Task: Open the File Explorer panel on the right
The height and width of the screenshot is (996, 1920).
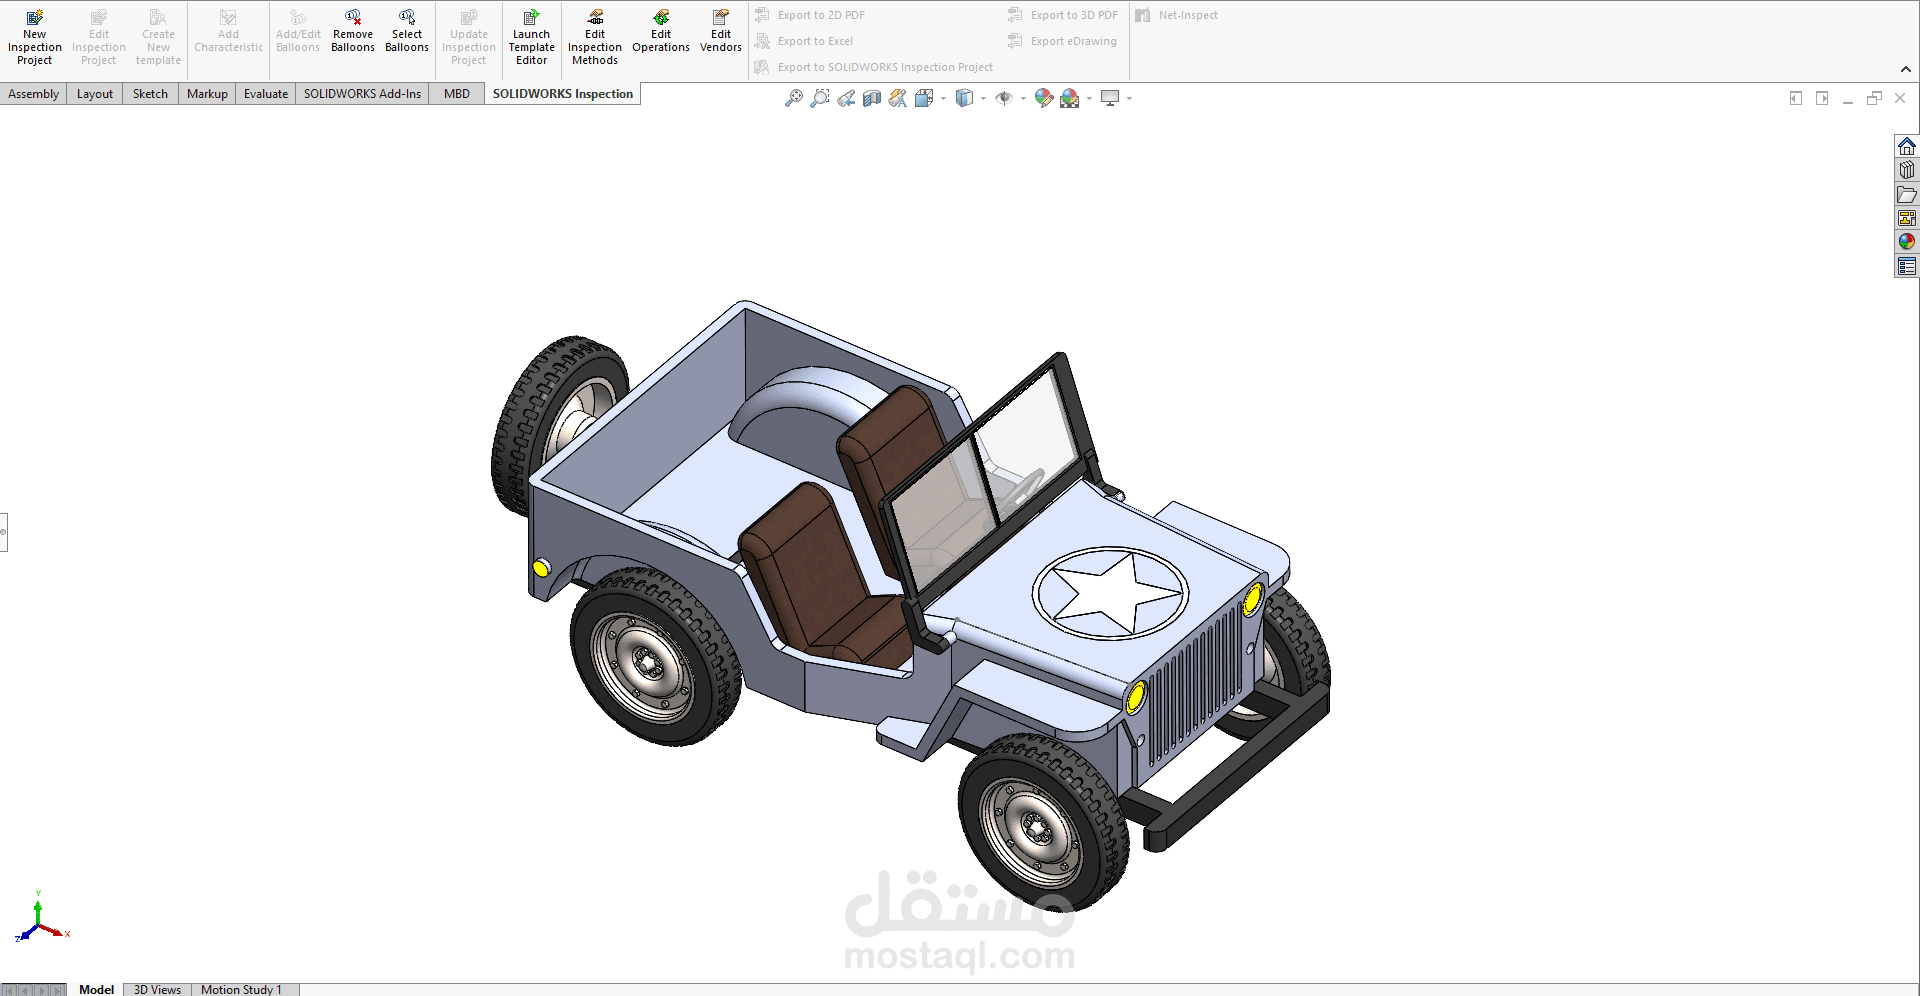Action: (x=1908, y=195)
